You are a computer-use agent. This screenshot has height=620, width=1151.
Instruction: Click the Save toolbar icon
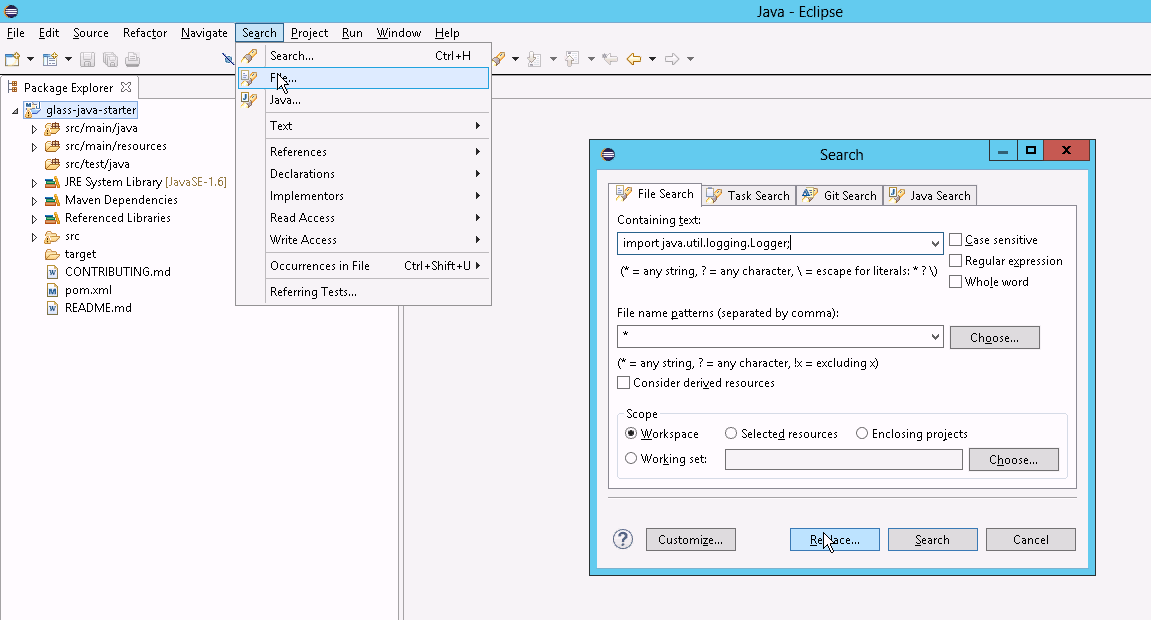87,59
